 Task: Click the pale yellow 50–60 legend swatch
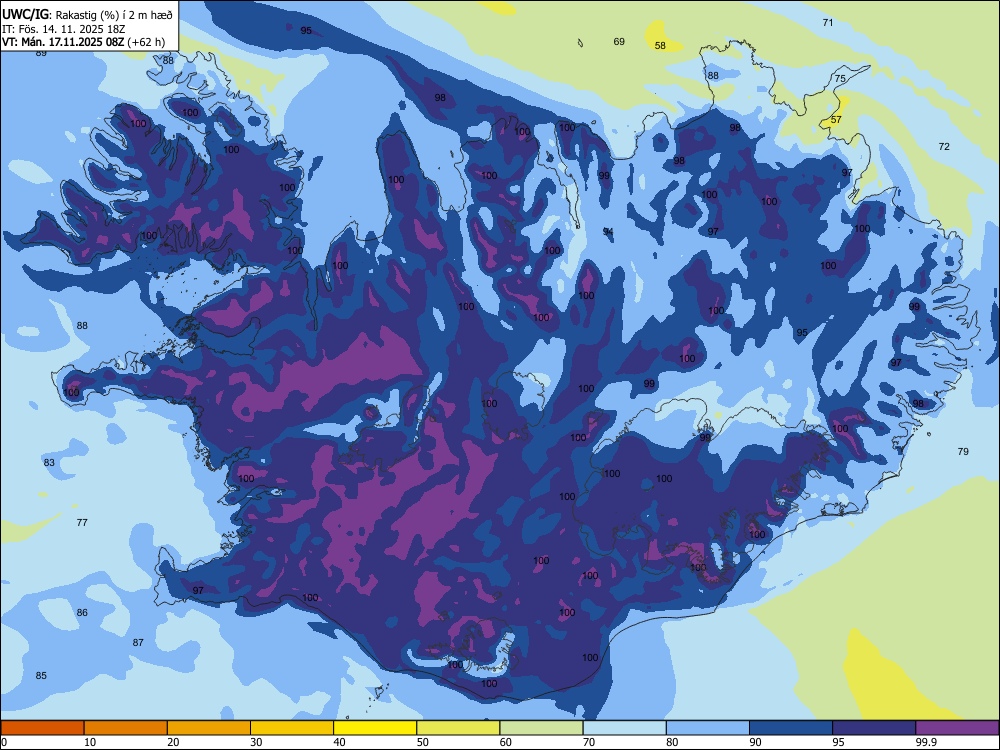[458, 728]
